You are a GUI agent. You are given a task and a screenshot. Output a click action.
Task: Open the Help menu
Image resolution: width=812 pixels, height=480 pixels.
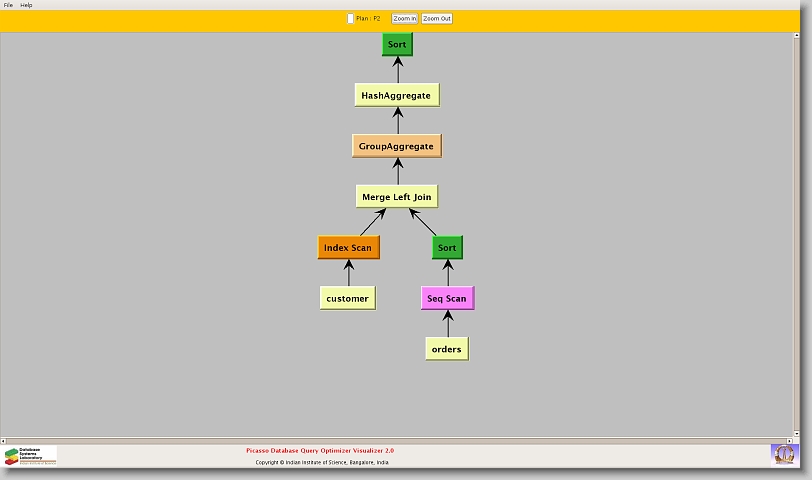tap(26, 5)
